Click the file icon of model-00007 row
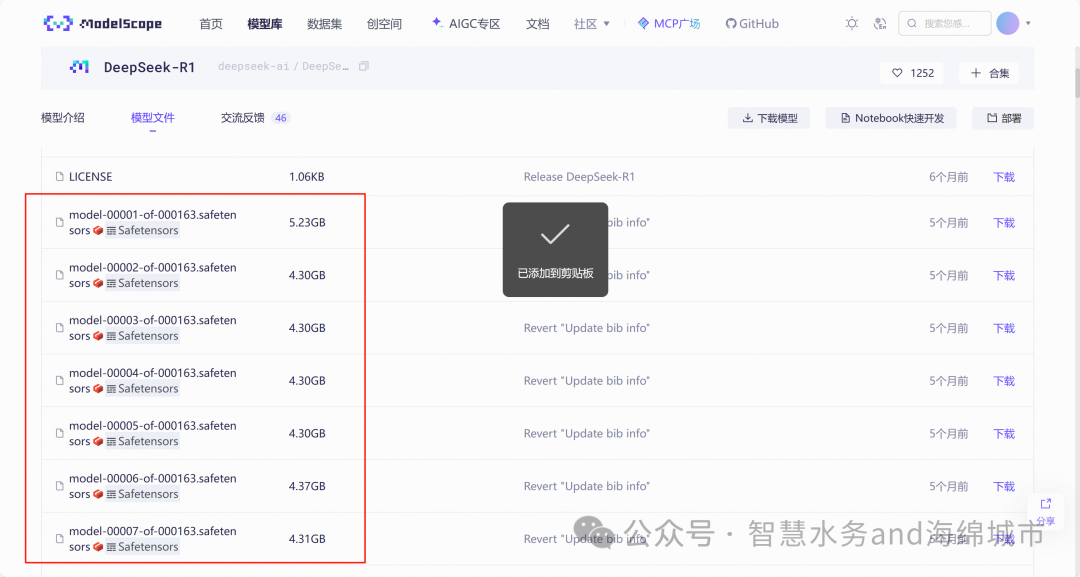The image size is (1080, 577). [59, 538]
